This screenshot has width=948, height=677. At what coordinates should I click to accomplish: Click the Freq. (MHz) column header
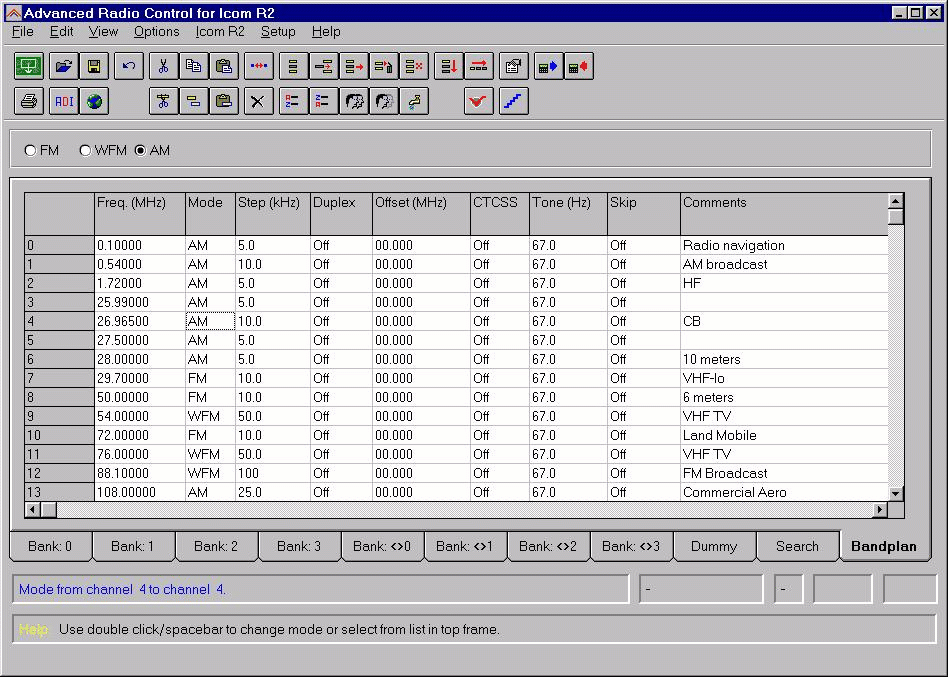[140, 214]
